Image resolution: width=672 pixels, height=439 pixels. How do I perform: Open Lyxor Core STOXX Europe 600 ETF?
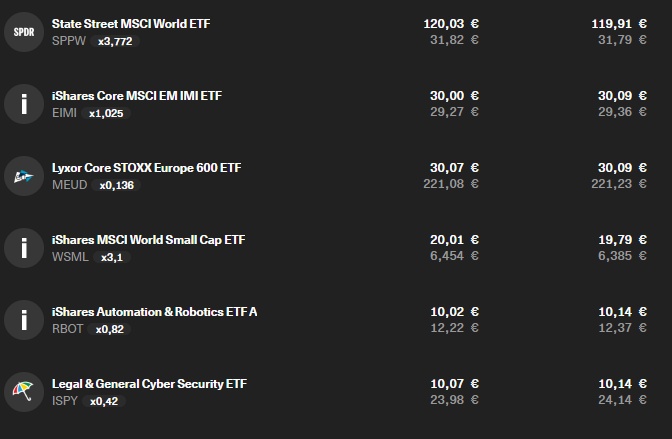pos(147,168)
